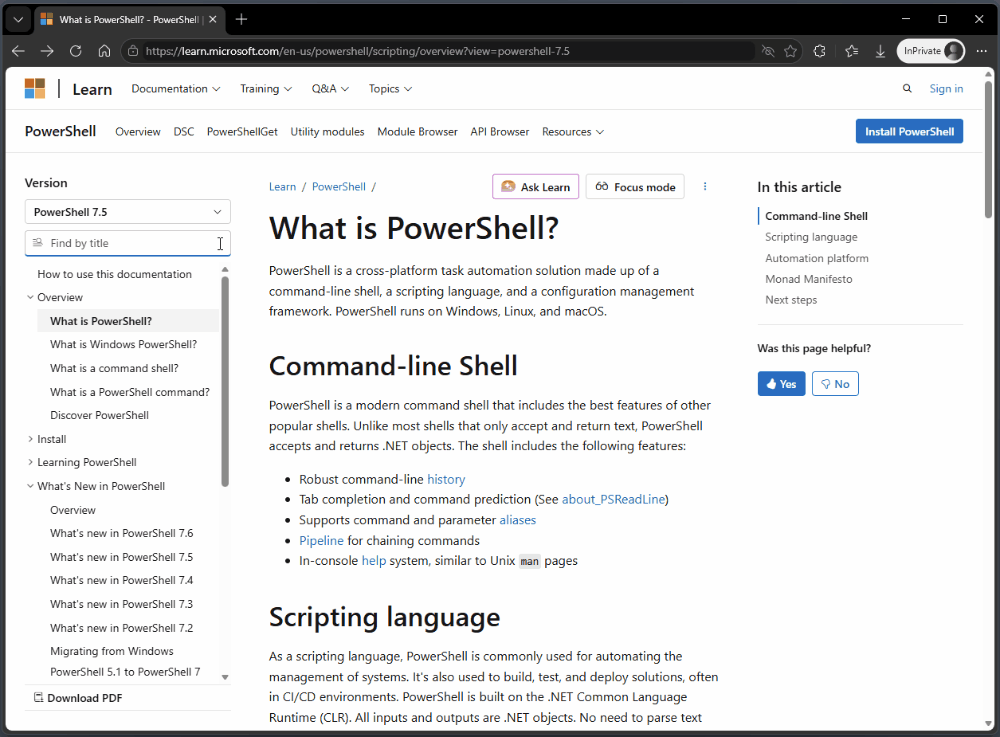Close the What is PowerShell tab
The image size is (1000, 737).
click(x=212, y=19)
